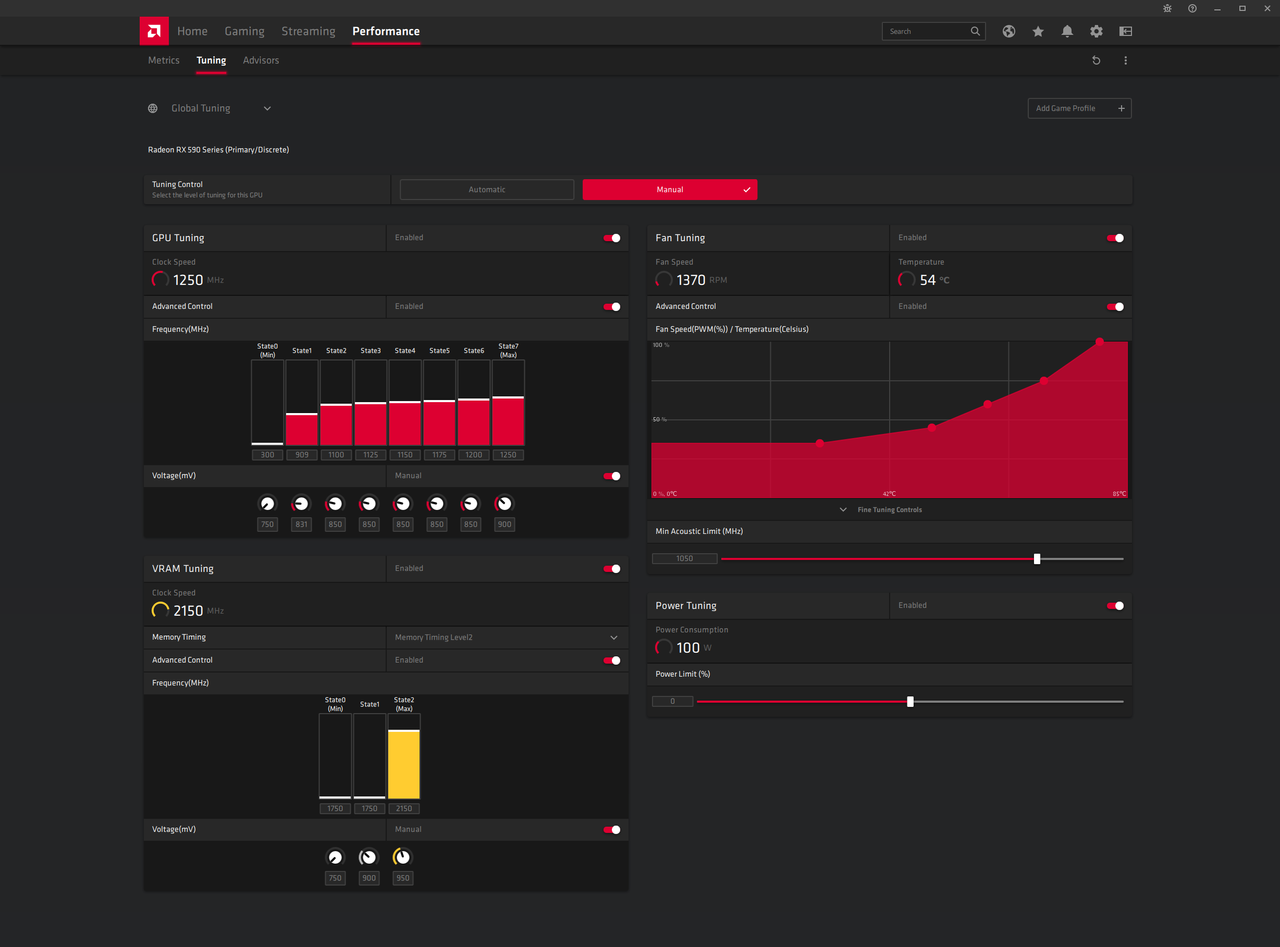Open the Advisors sub-tab
1280x947 pixels.
pyautogui.click(x=261, y=60)
